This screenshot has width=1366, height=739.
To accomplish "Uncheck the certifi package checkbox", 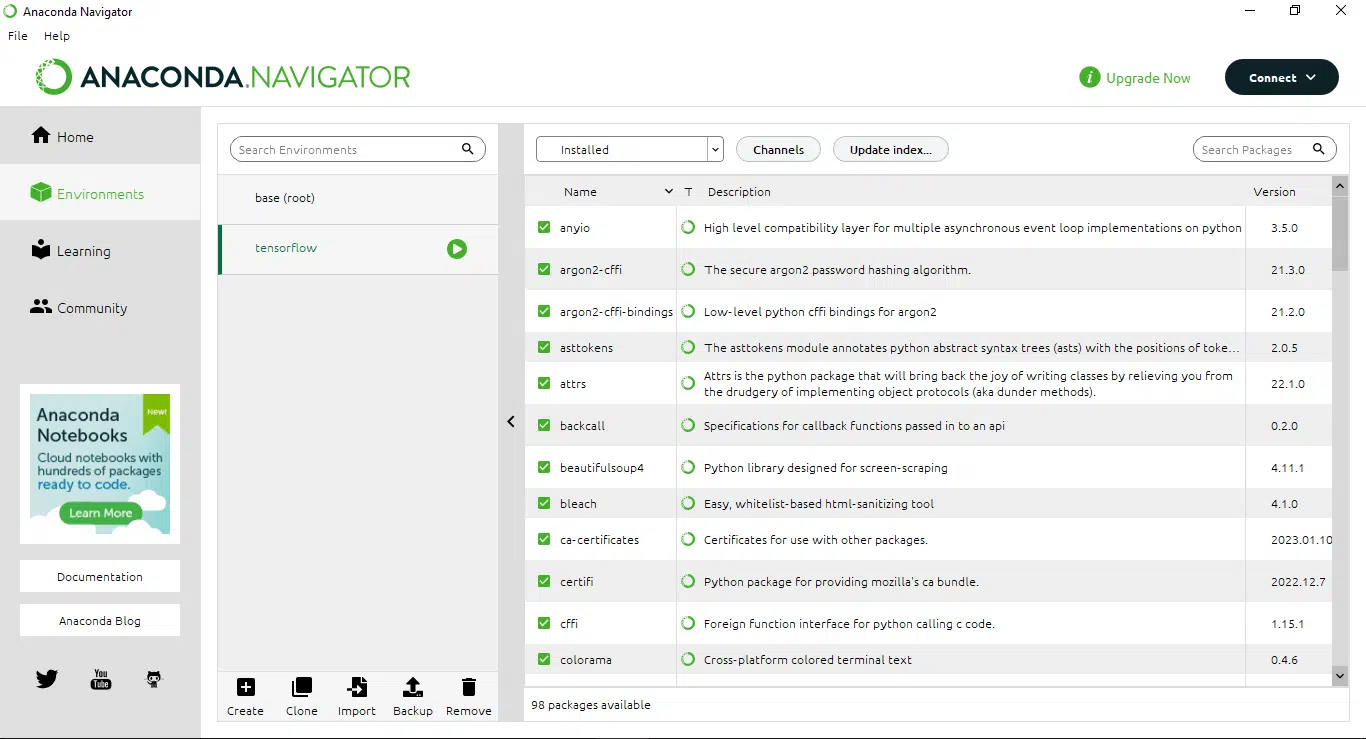I will click(544, 581).
